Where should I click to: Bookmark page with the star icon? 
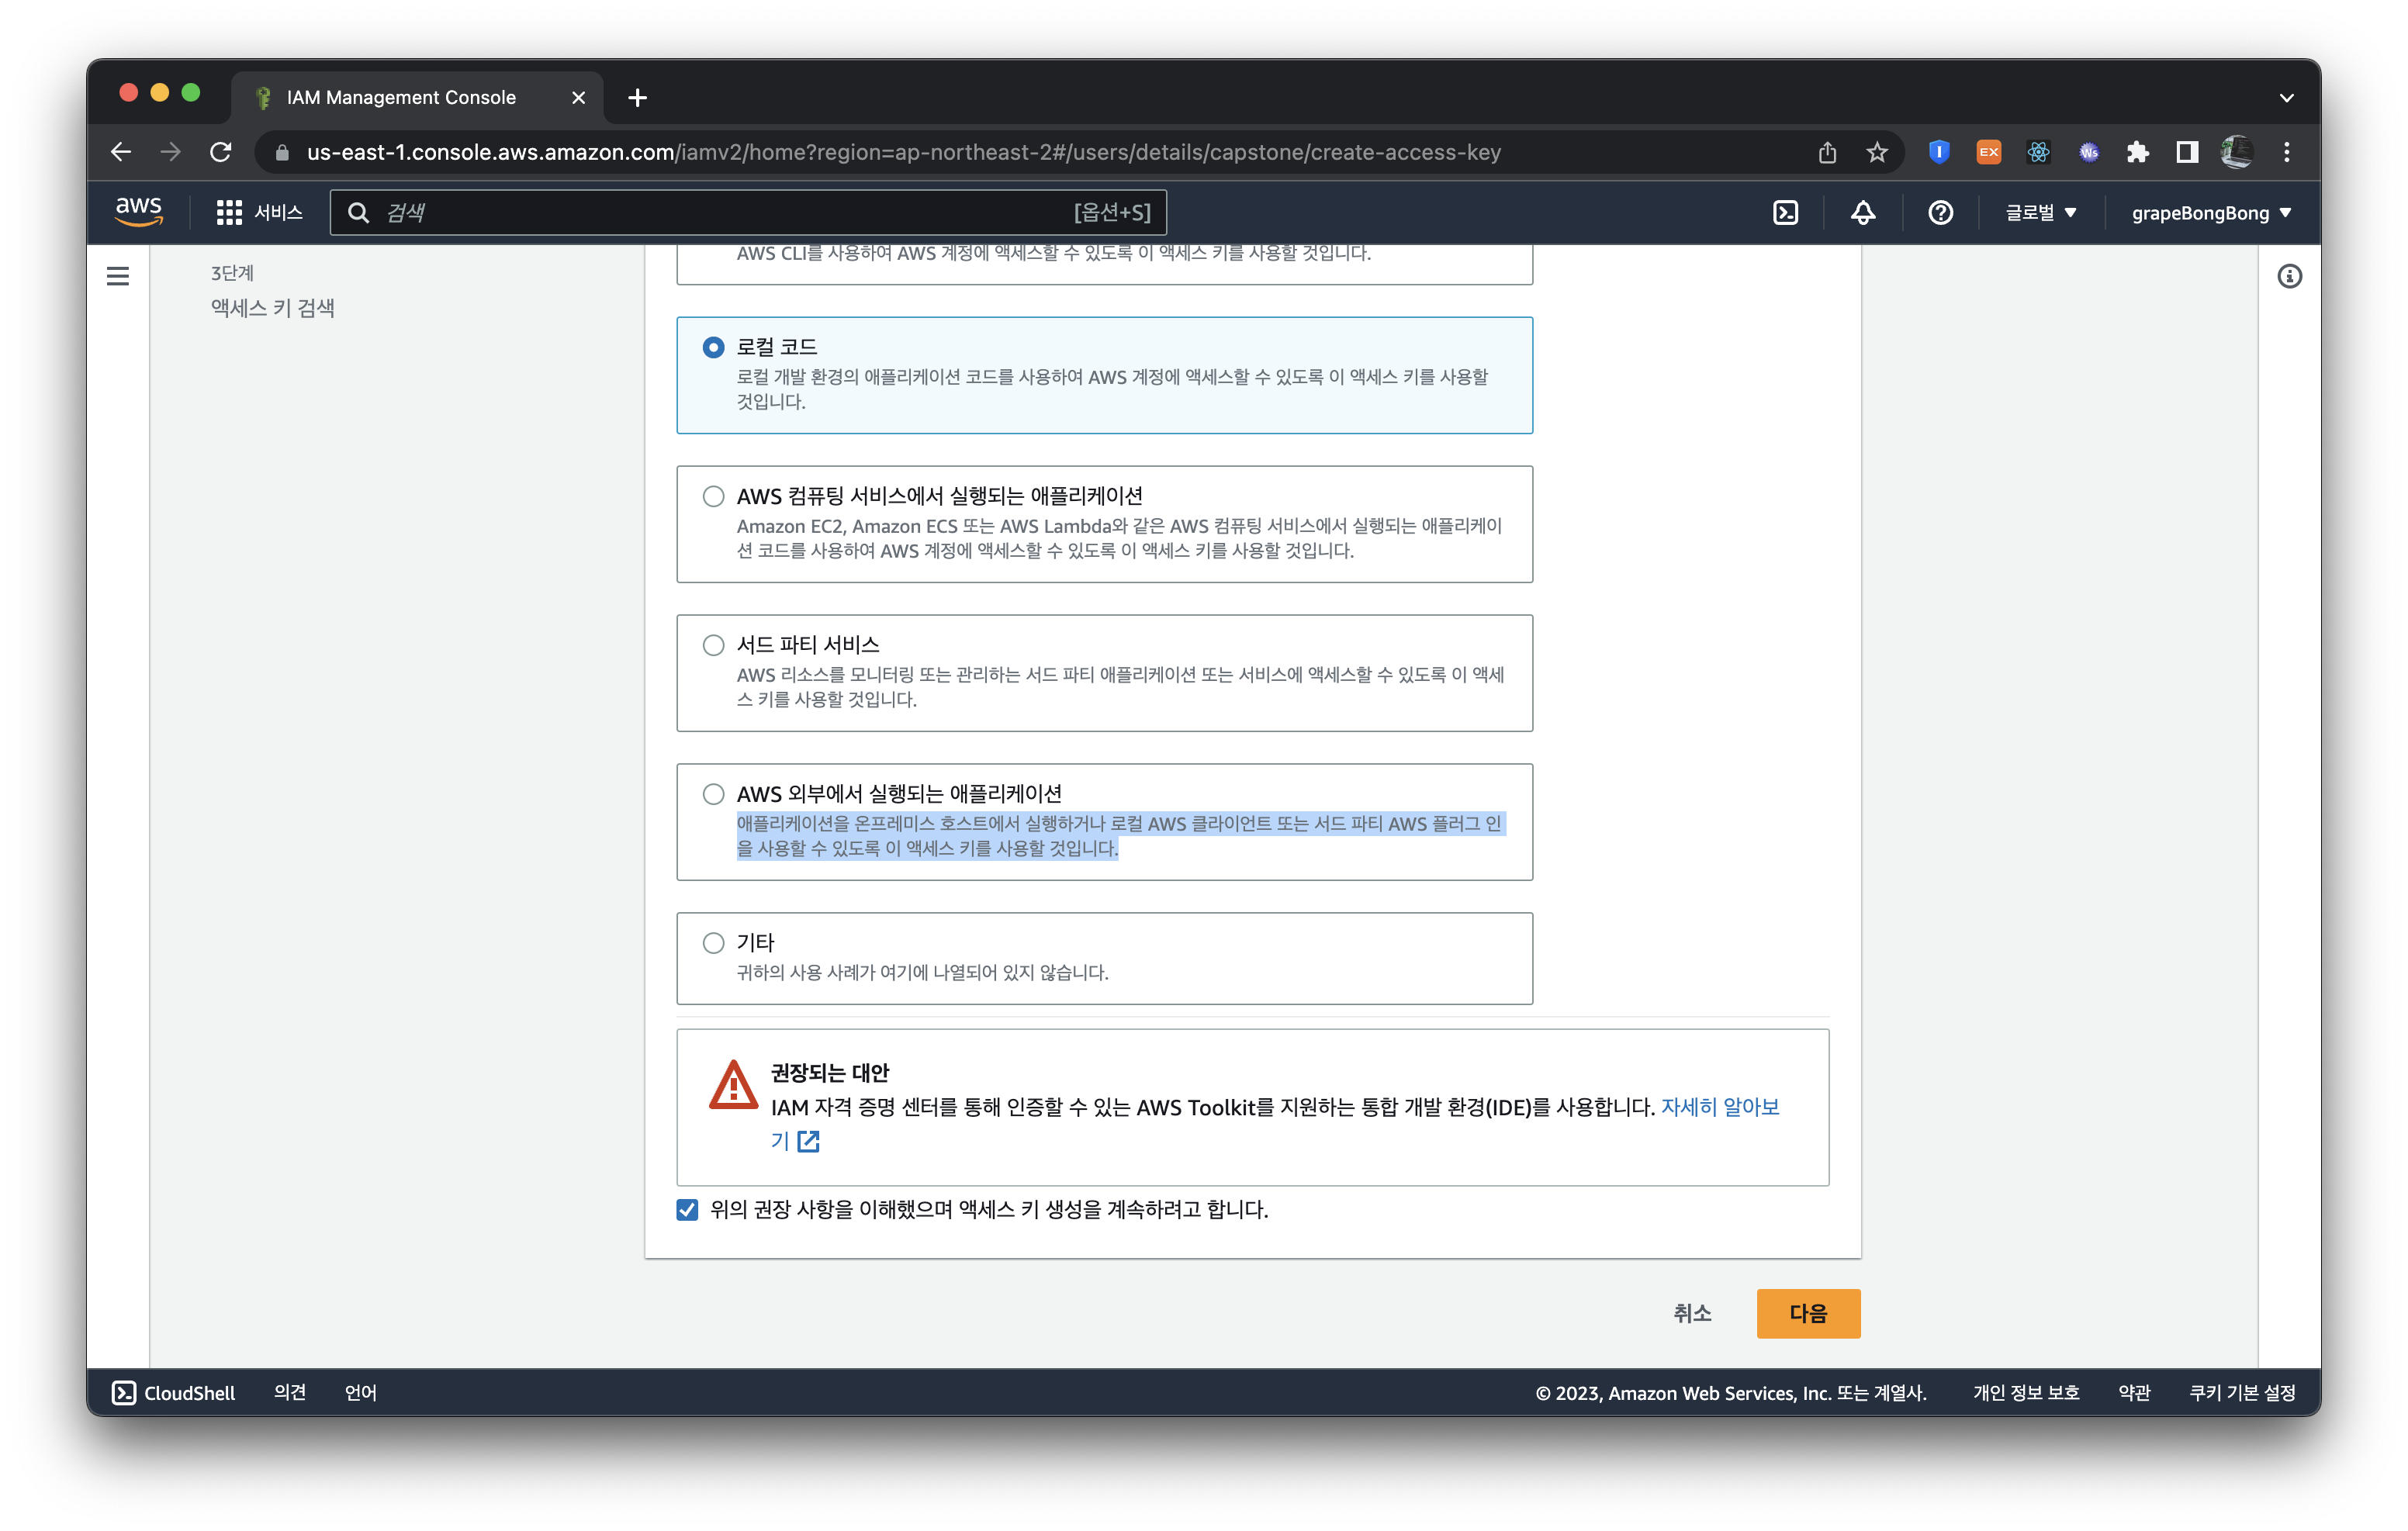click(1876, 152)
